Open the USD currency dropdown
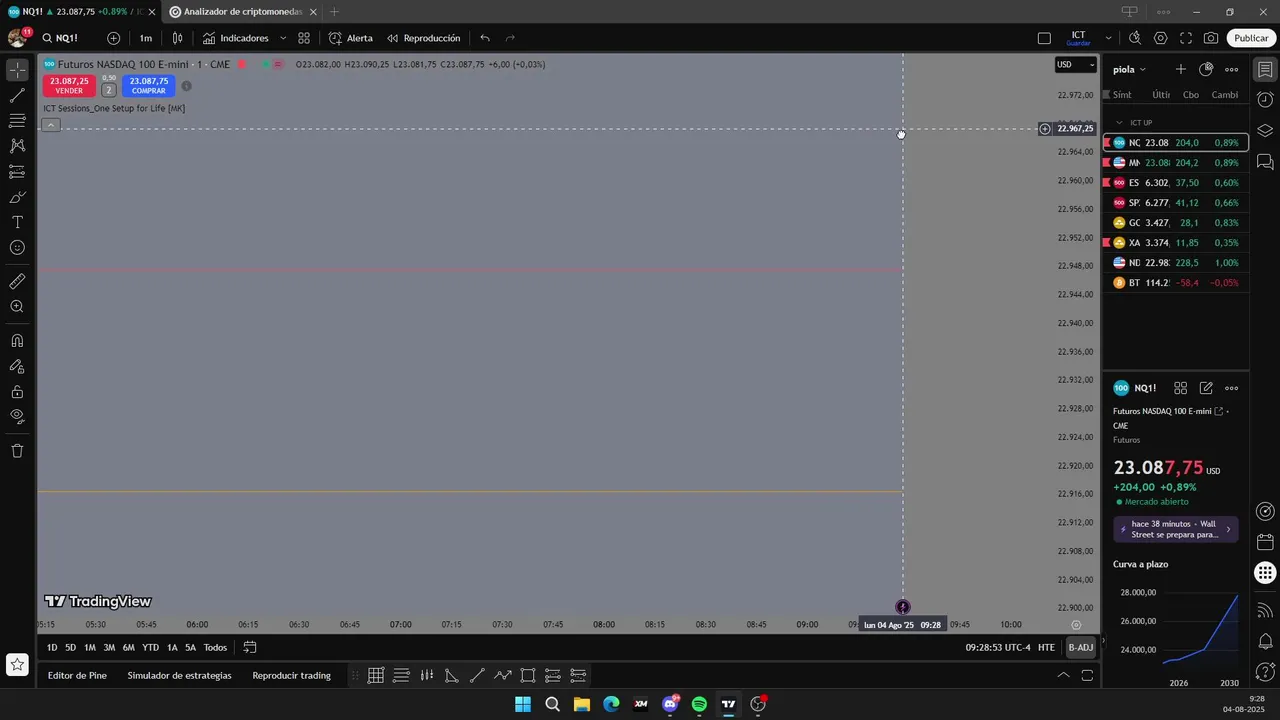1280x720 pixels. pyautogui.click(x=1076, y=65)
